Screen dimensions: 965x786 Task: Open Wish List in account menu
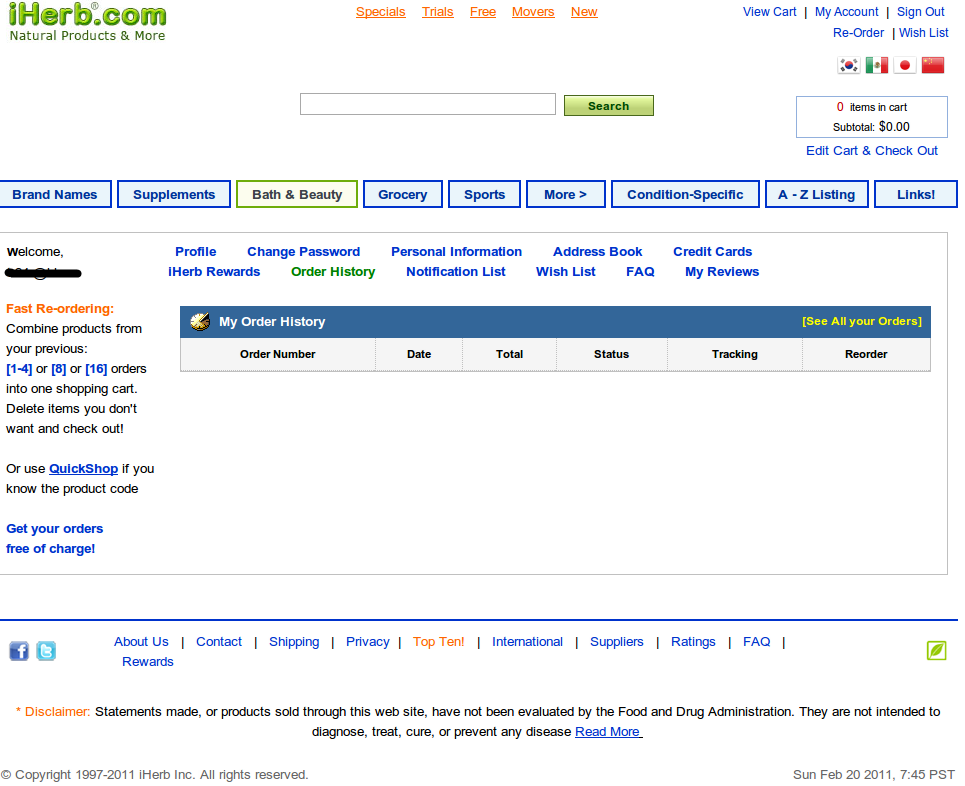click(x=566, y=271)
